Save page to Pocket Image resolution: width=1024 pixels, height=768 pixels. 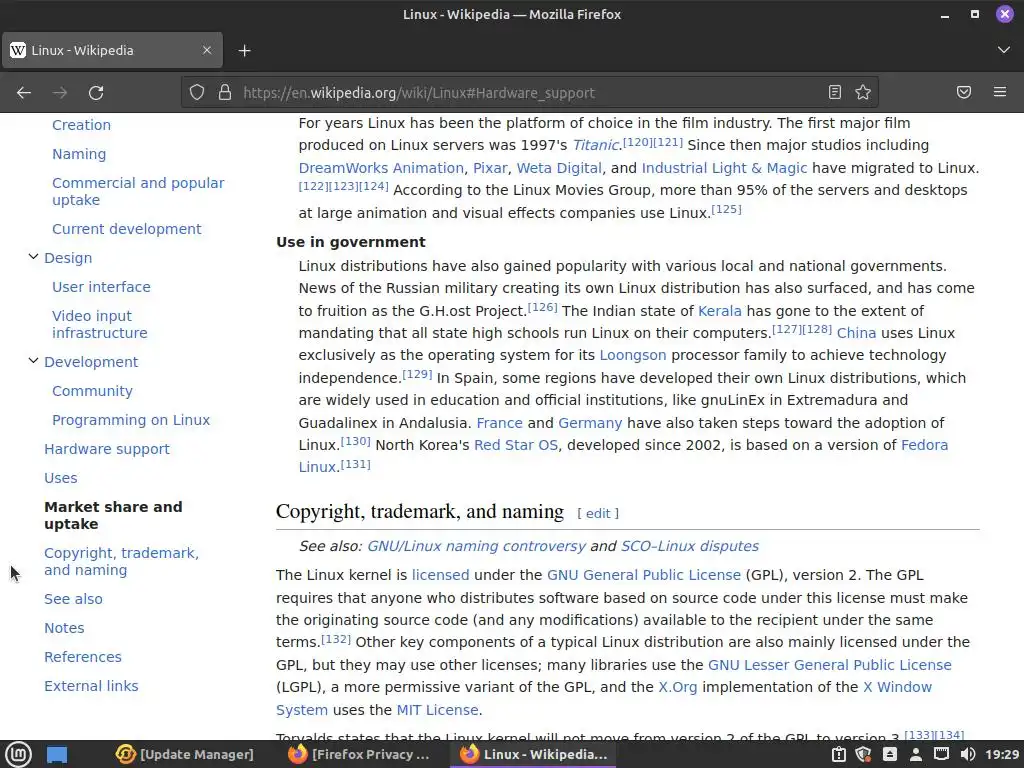[963, 92]
